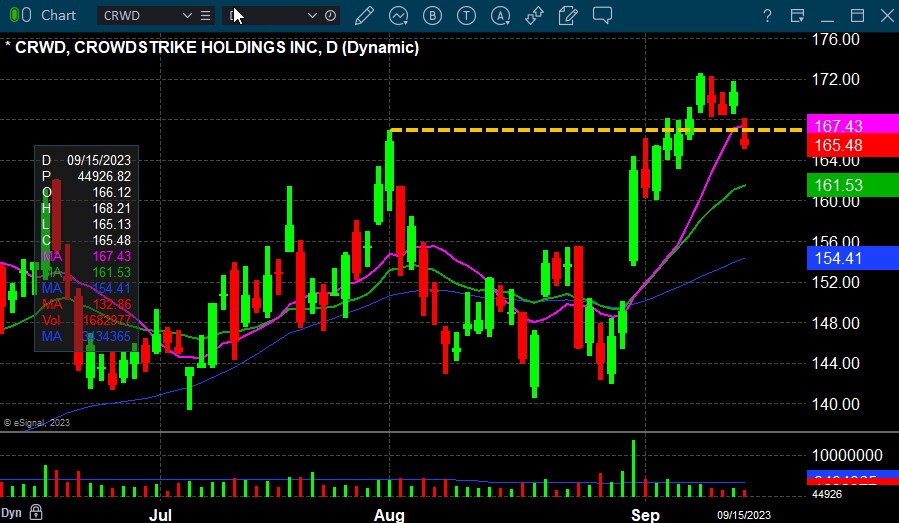This screenshot has height=523, width=899.
Task: Open the notes edit page icon
Action: (568, 15)
